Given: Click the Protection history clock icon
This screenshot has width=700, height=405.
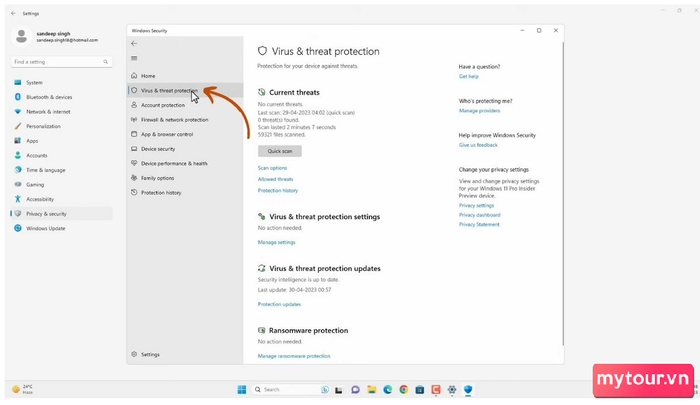Looking at the screenshot, I should (x=134, y=192).
